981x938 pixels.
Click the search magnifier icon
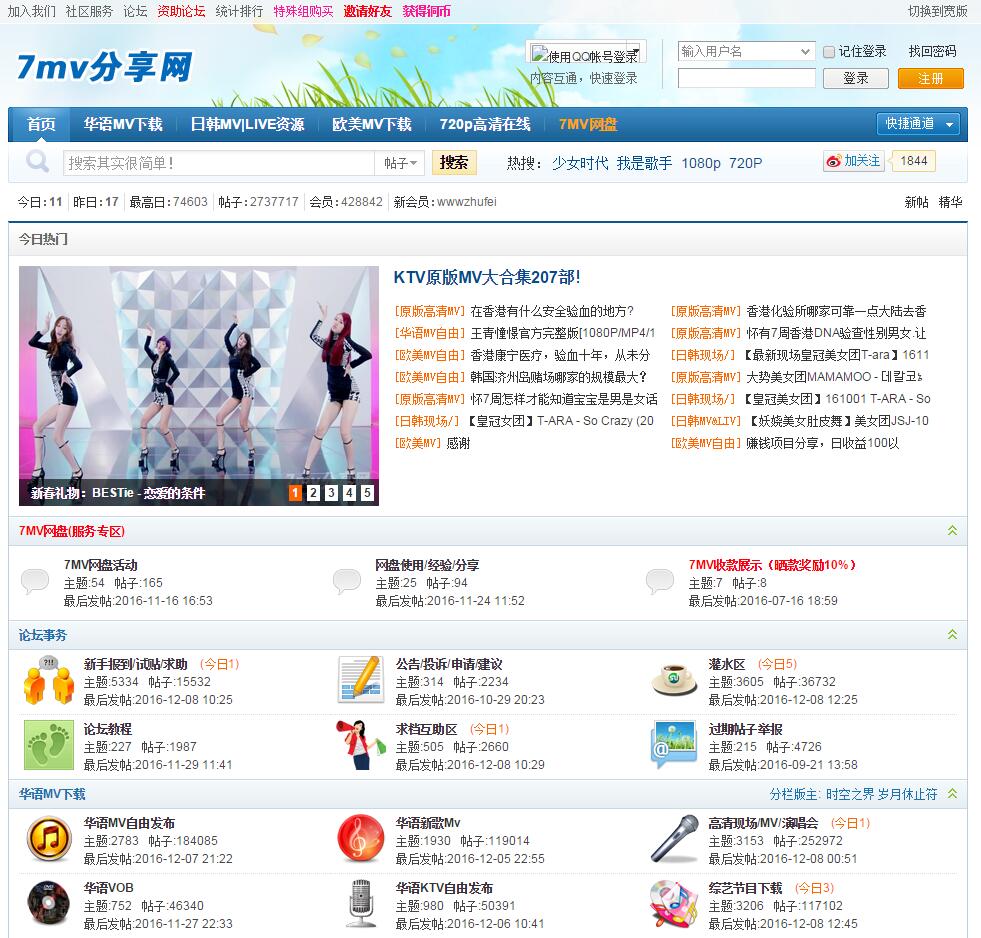[x=37, y=161]
